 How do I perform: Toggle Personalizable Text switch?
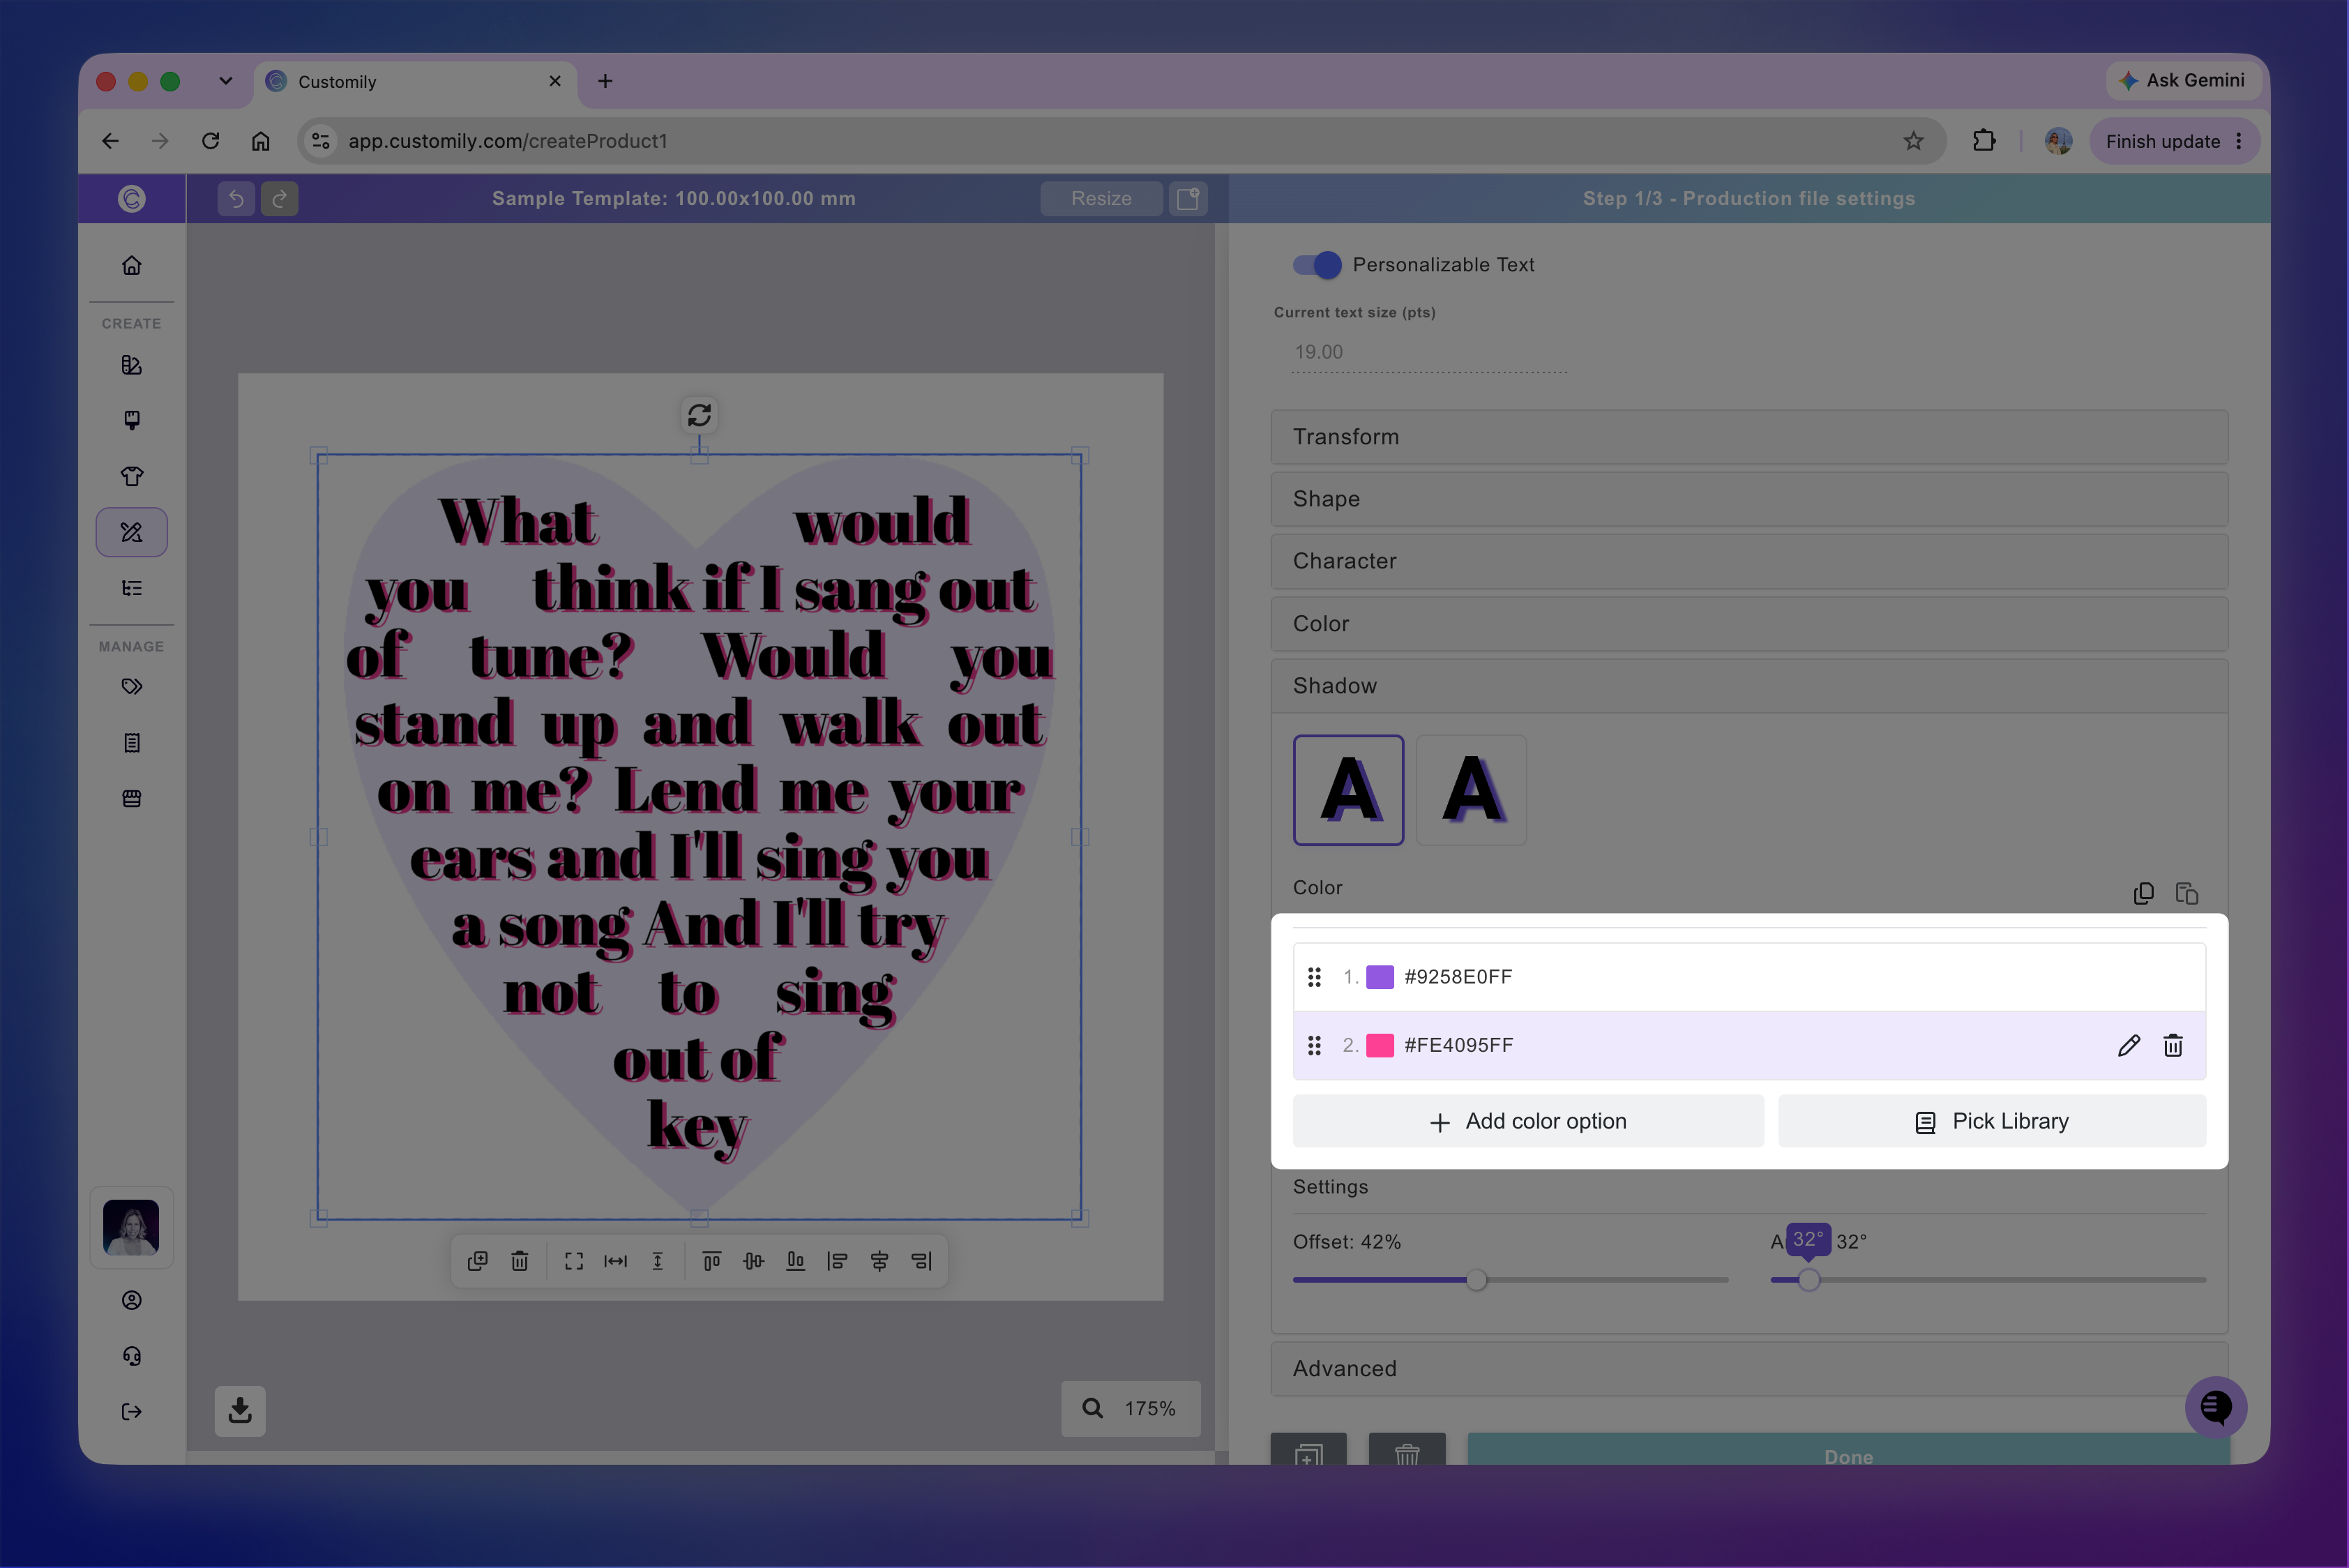(x=1316, y=265)
